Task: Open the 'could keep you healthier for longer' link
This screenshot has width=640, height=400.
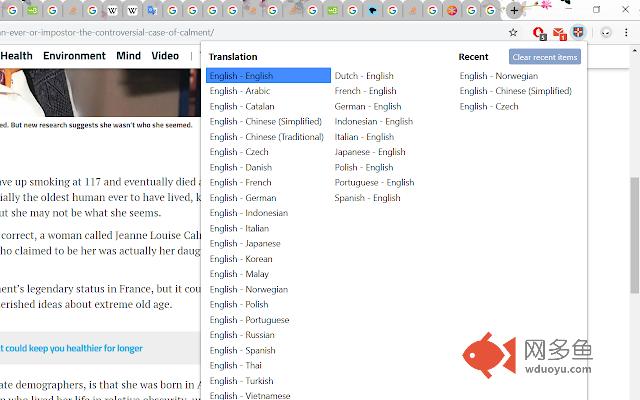Action: pos(71,348)
